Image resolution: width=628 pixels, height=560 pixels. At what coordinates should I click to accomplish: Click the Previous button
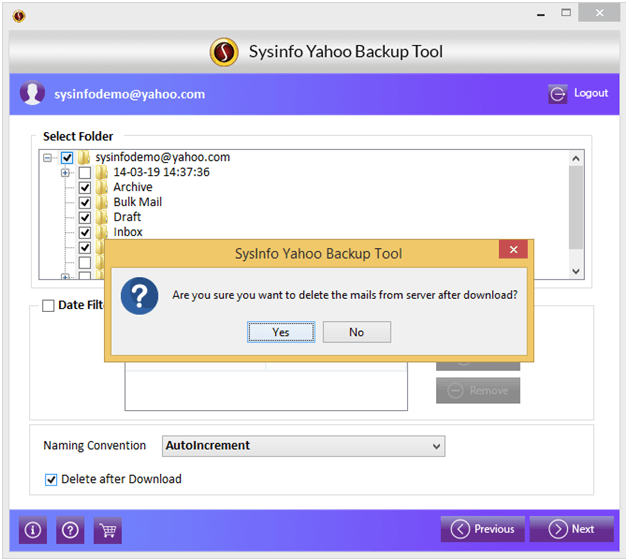pyautogui.click(x=483, y=529)
